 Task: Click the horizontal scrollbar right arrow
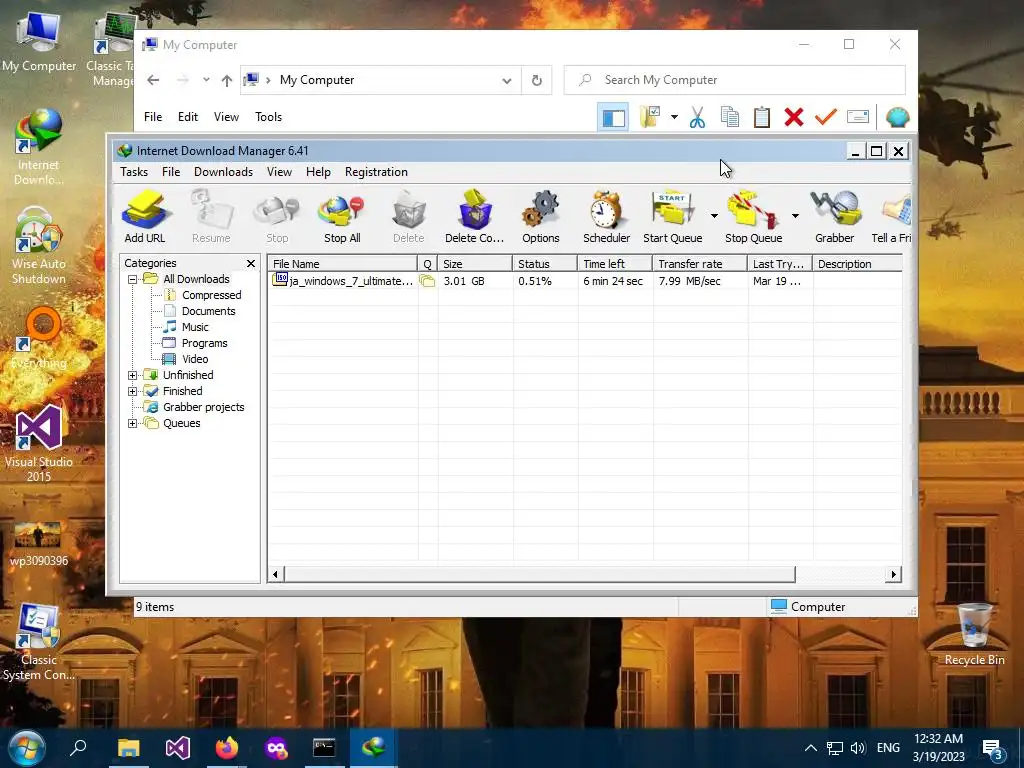click(893, 575)
